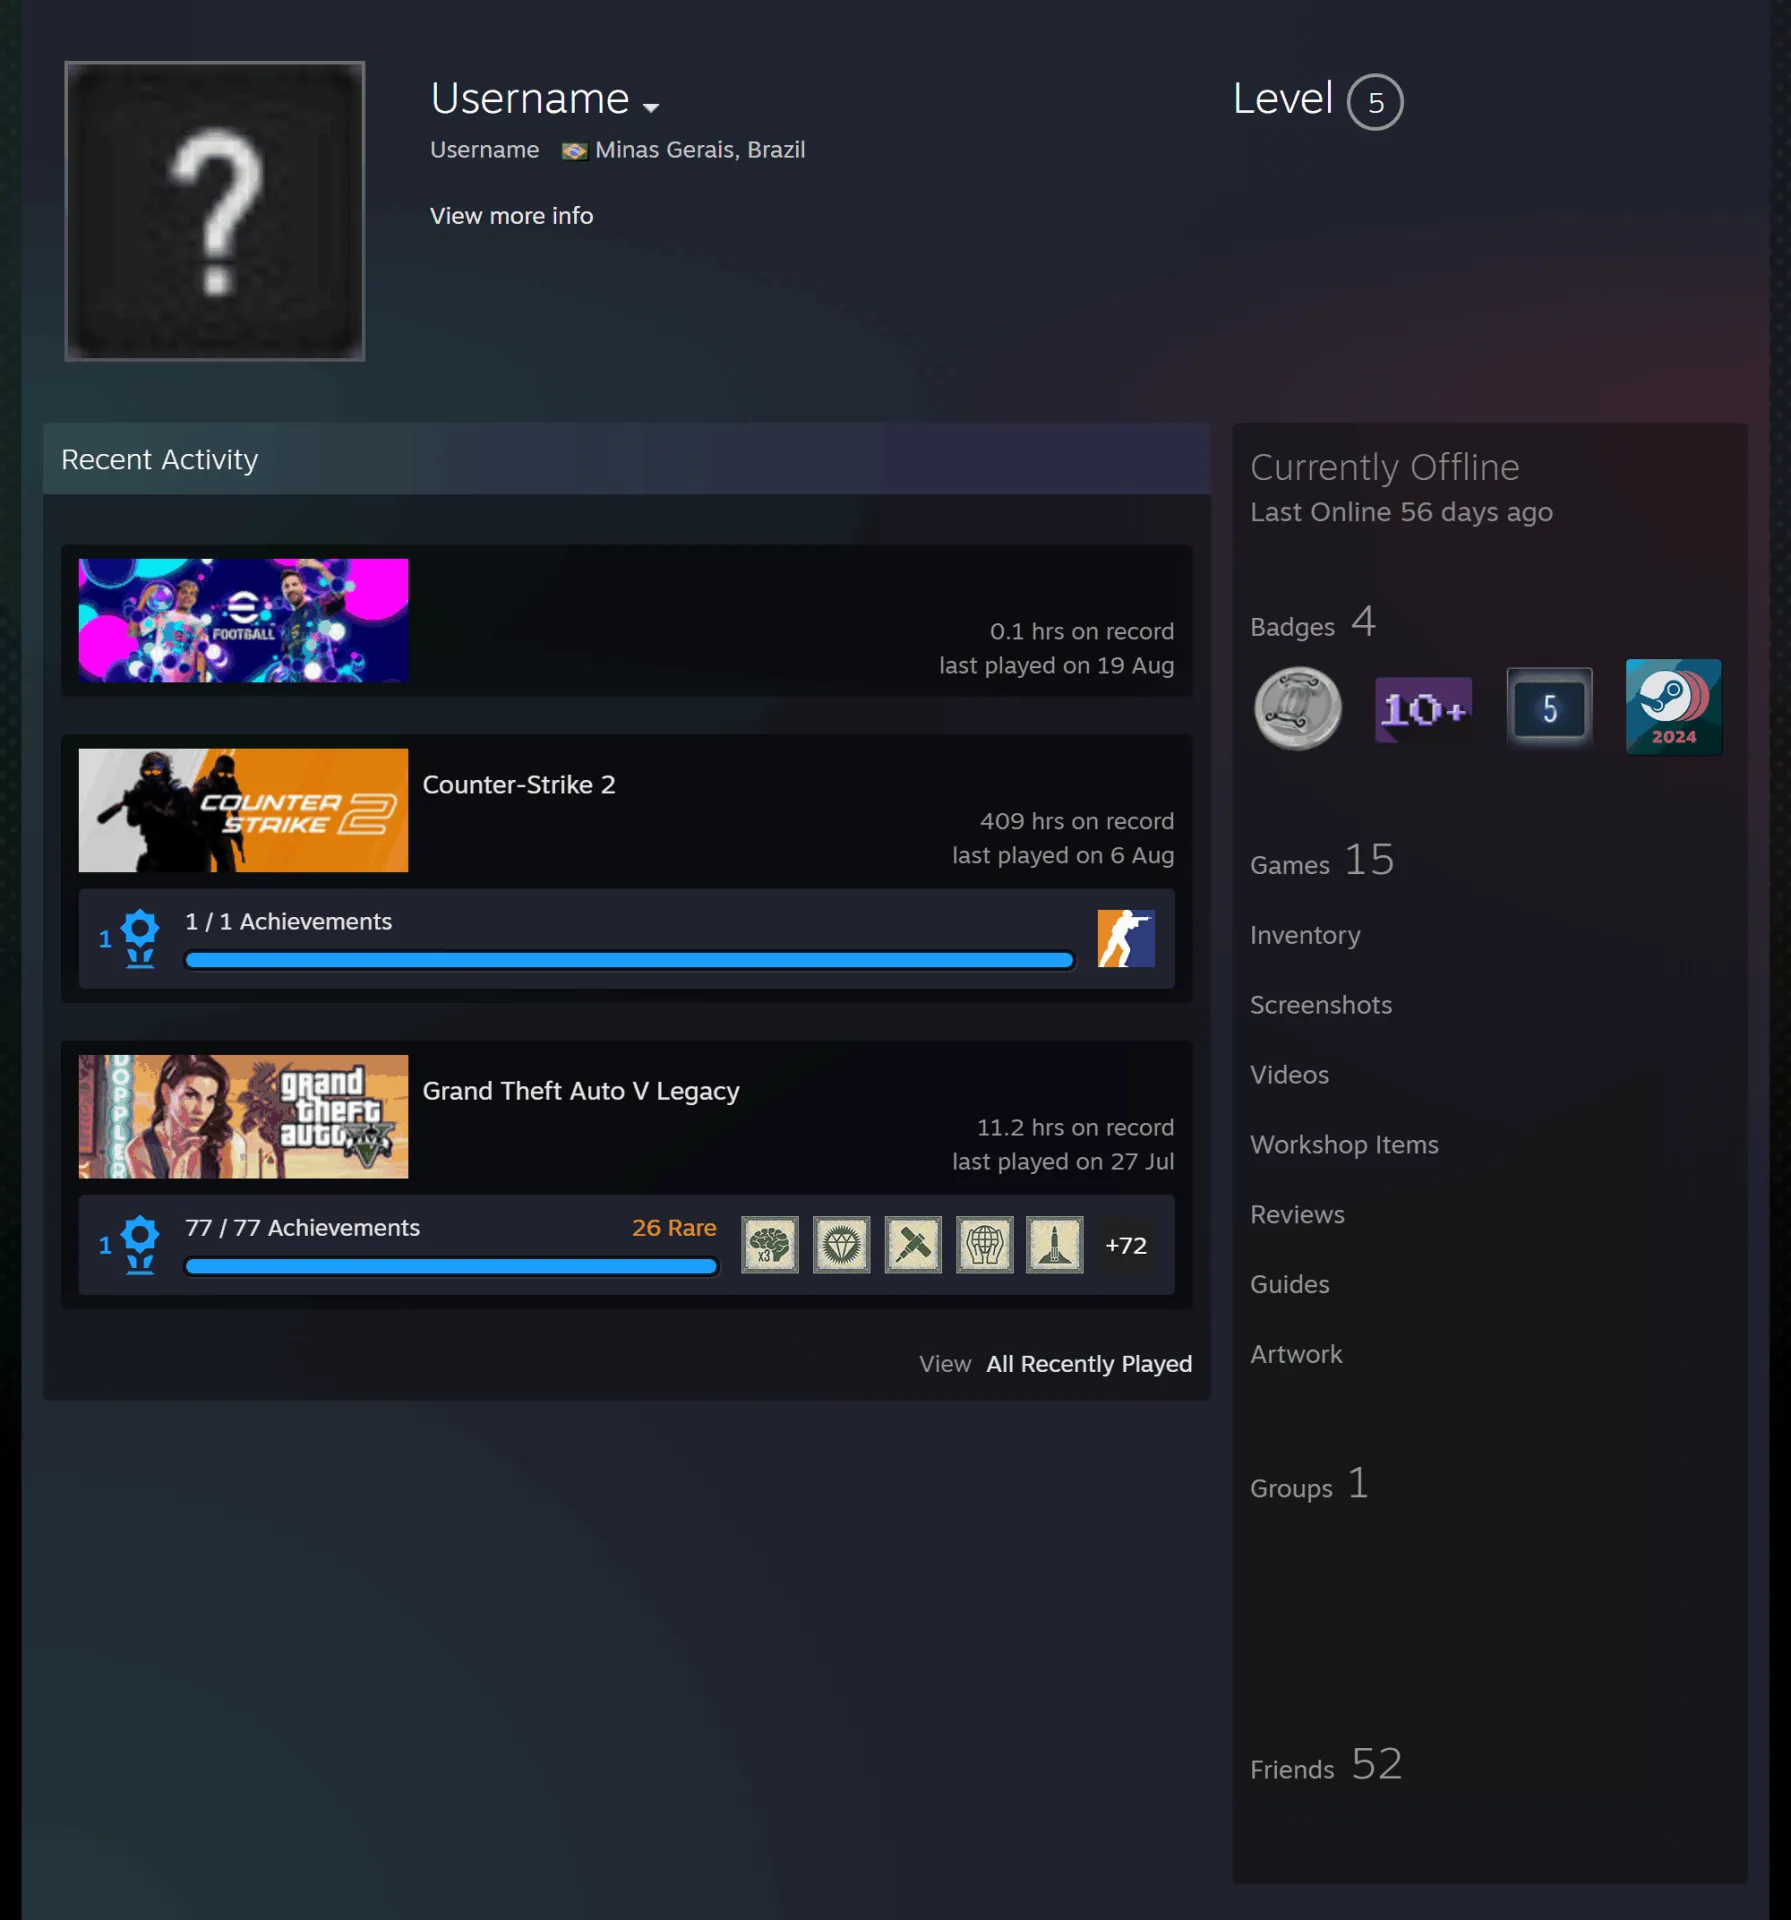1791x1920 pixels.
Task: Open the brain x3 GTA achievement icon
Action: point(769,1245)
